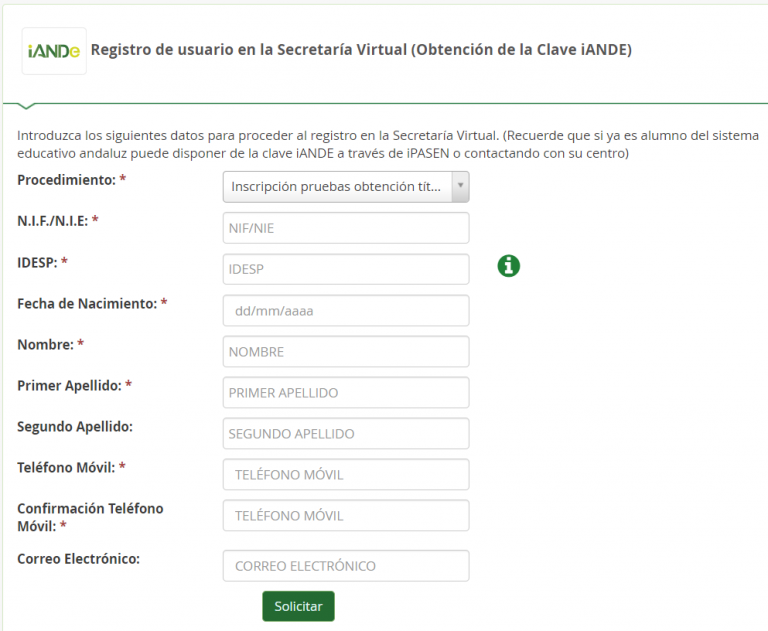The height and width of the screenshot is (631, 768).
Task: Select the dd/mm/aaaa birth date field
Action: click(345, 310)
